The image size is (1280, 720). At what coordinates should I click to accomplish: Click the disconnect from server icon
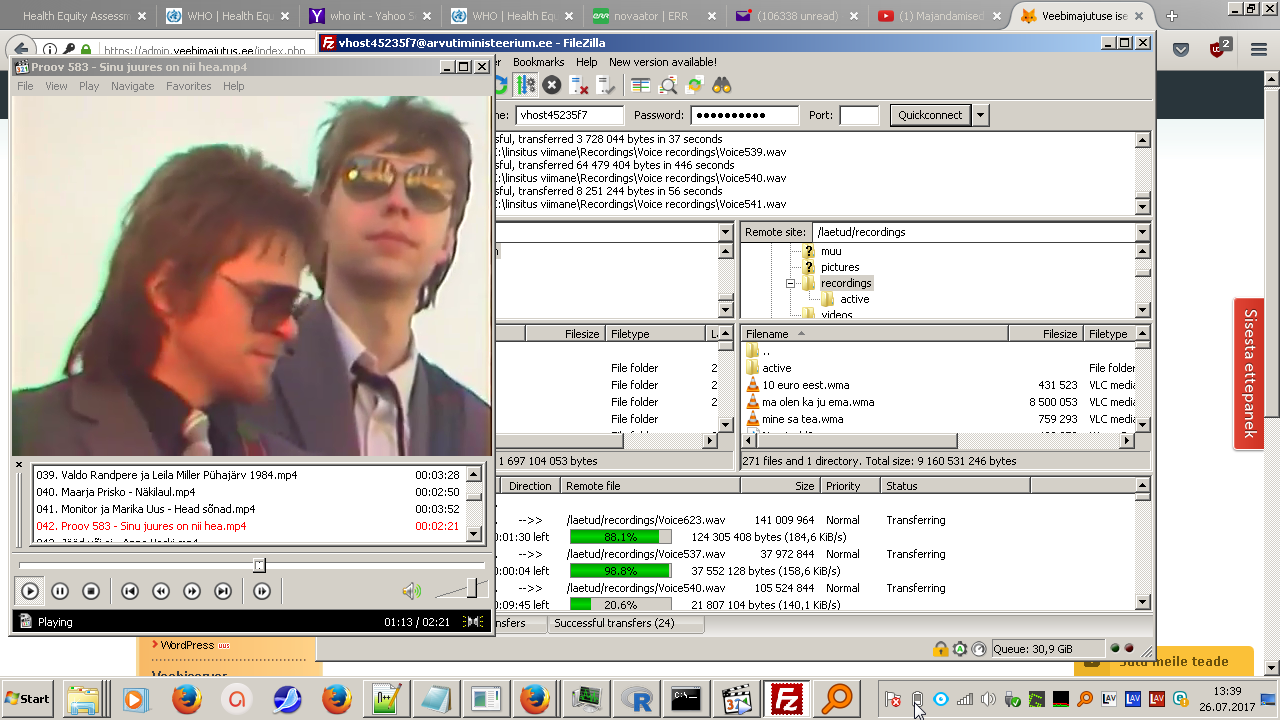tap(578, 86)
